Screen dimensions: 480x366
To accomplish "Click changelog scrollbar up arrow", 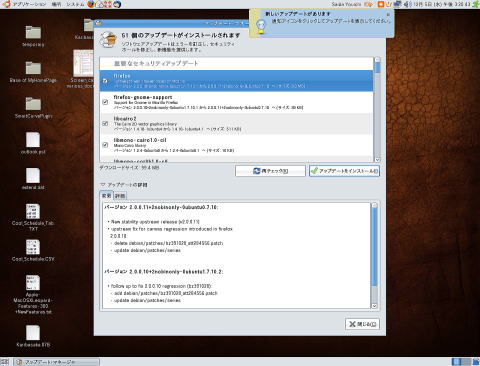I will tap(374, 205).
